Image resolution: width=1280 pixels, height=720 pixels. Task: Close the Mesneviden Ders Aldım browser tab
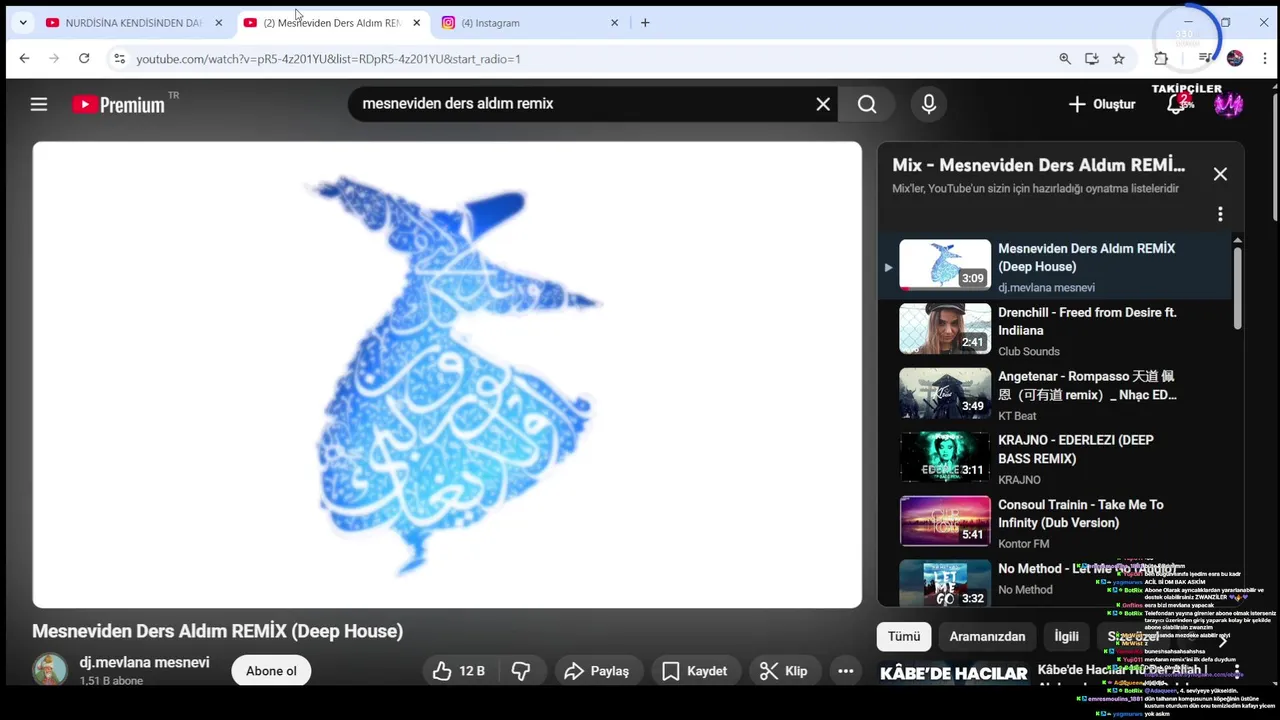(417, 23)
